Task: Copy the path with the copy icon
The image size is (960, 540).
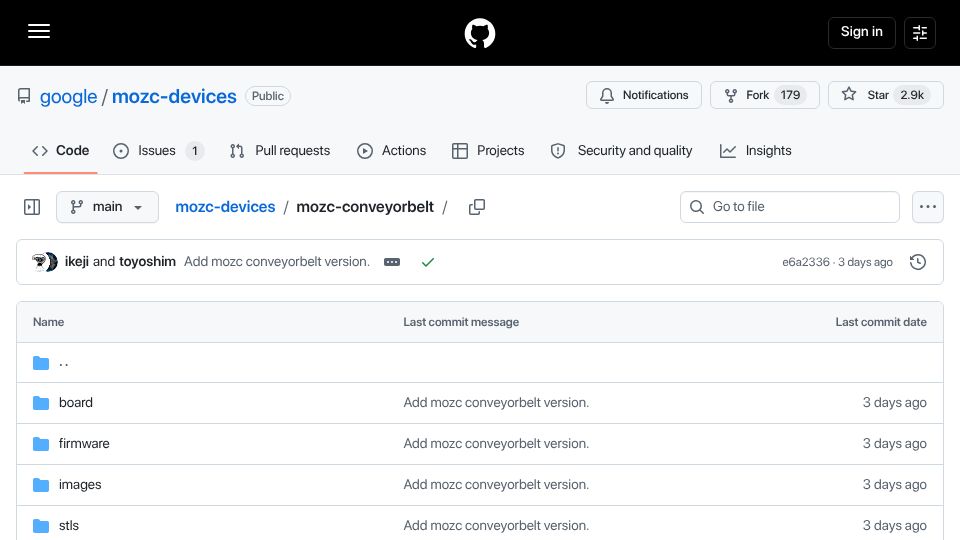Action: (476, 207)
